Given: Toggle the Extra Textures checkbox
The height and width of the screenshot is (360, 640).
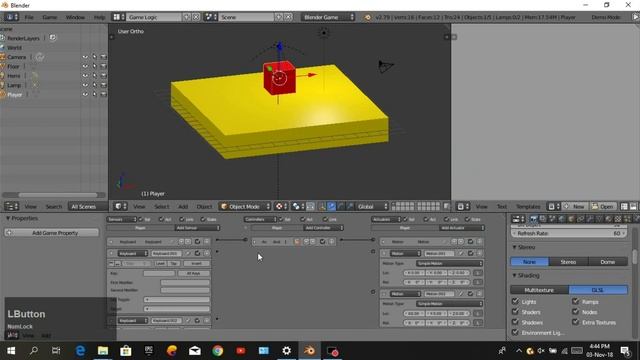Looking at the screenshot, I should point(576,322).
